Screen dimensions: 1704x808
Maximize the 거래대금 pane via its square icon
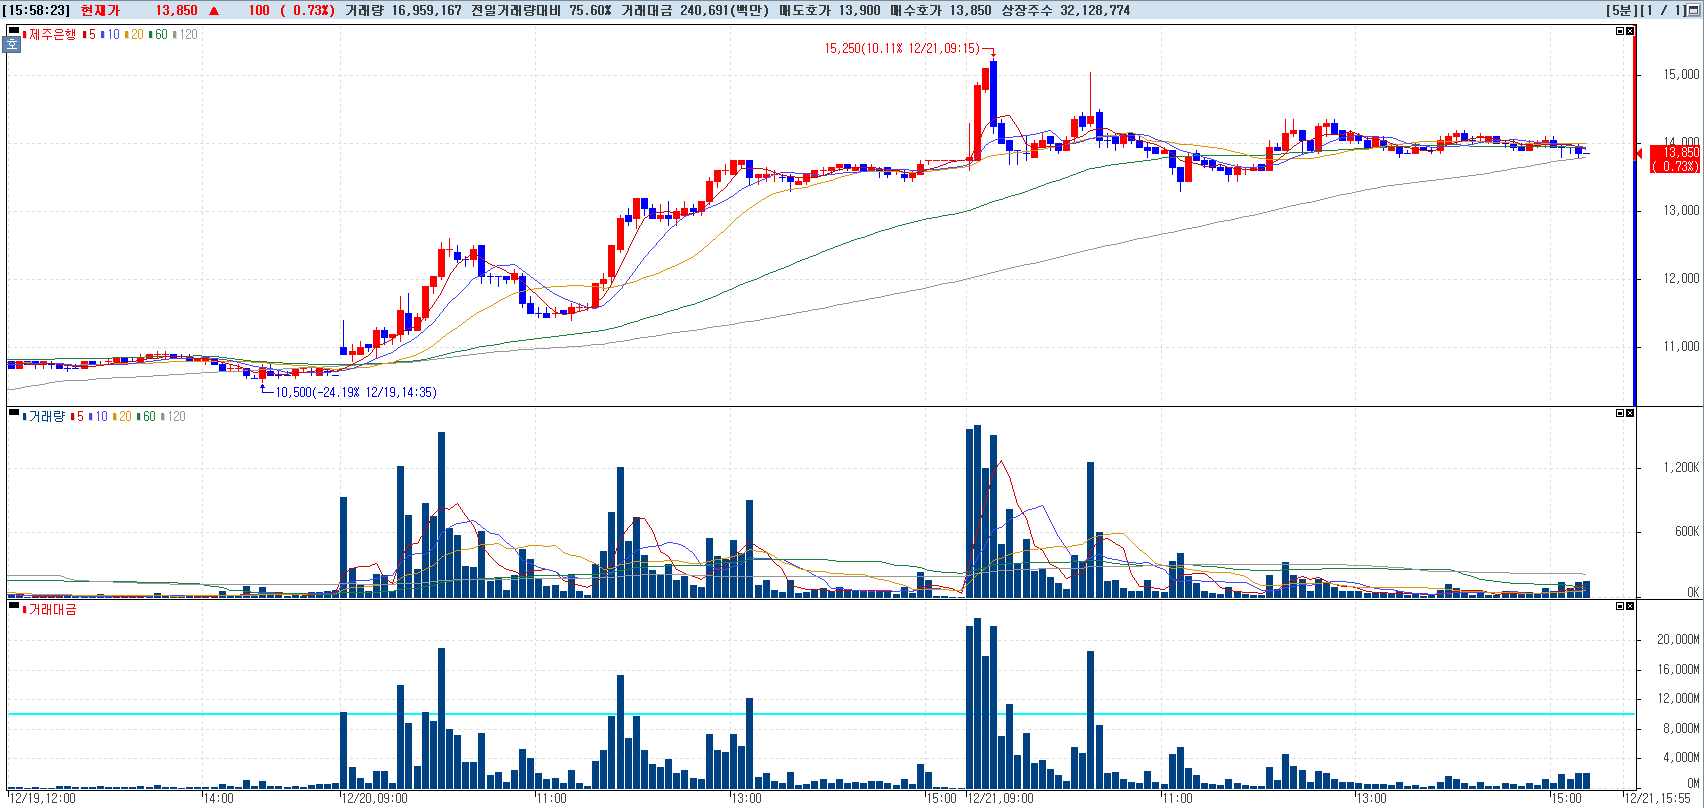pyautogui.click(x=1620, y=606)
